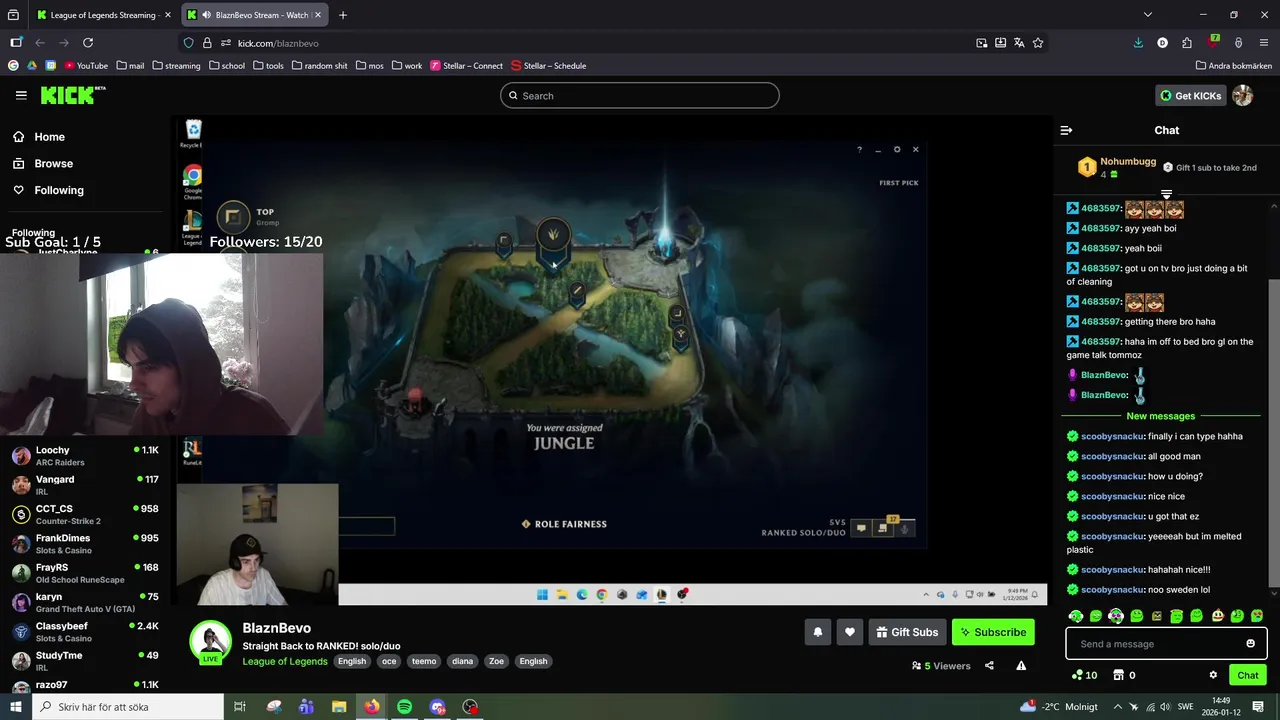The height and width of the screenshot is (720, 1280).
Task: Click the 'New messages' divider in chat
Action: click(1160, 416)
